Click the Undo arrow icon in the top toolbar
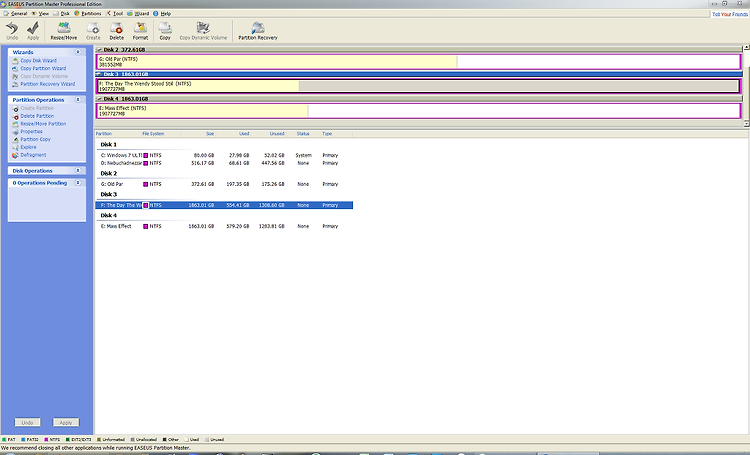The width and height of the screenshot is (750, 455). 12,28
